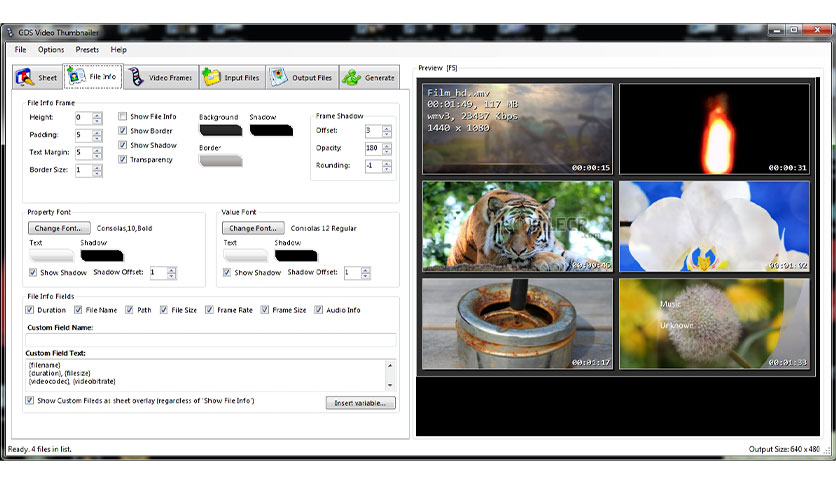Click the Video Frames filmstrip icon
This screenshot has height=484, width=836.
pyautogui.click(x=136, y=77)
